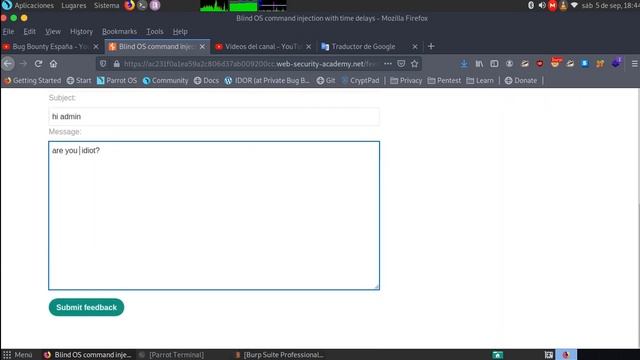This screenshot has width=640, height=360.
Task: Open the Git bookmark
Action: (x=326, y=80)
